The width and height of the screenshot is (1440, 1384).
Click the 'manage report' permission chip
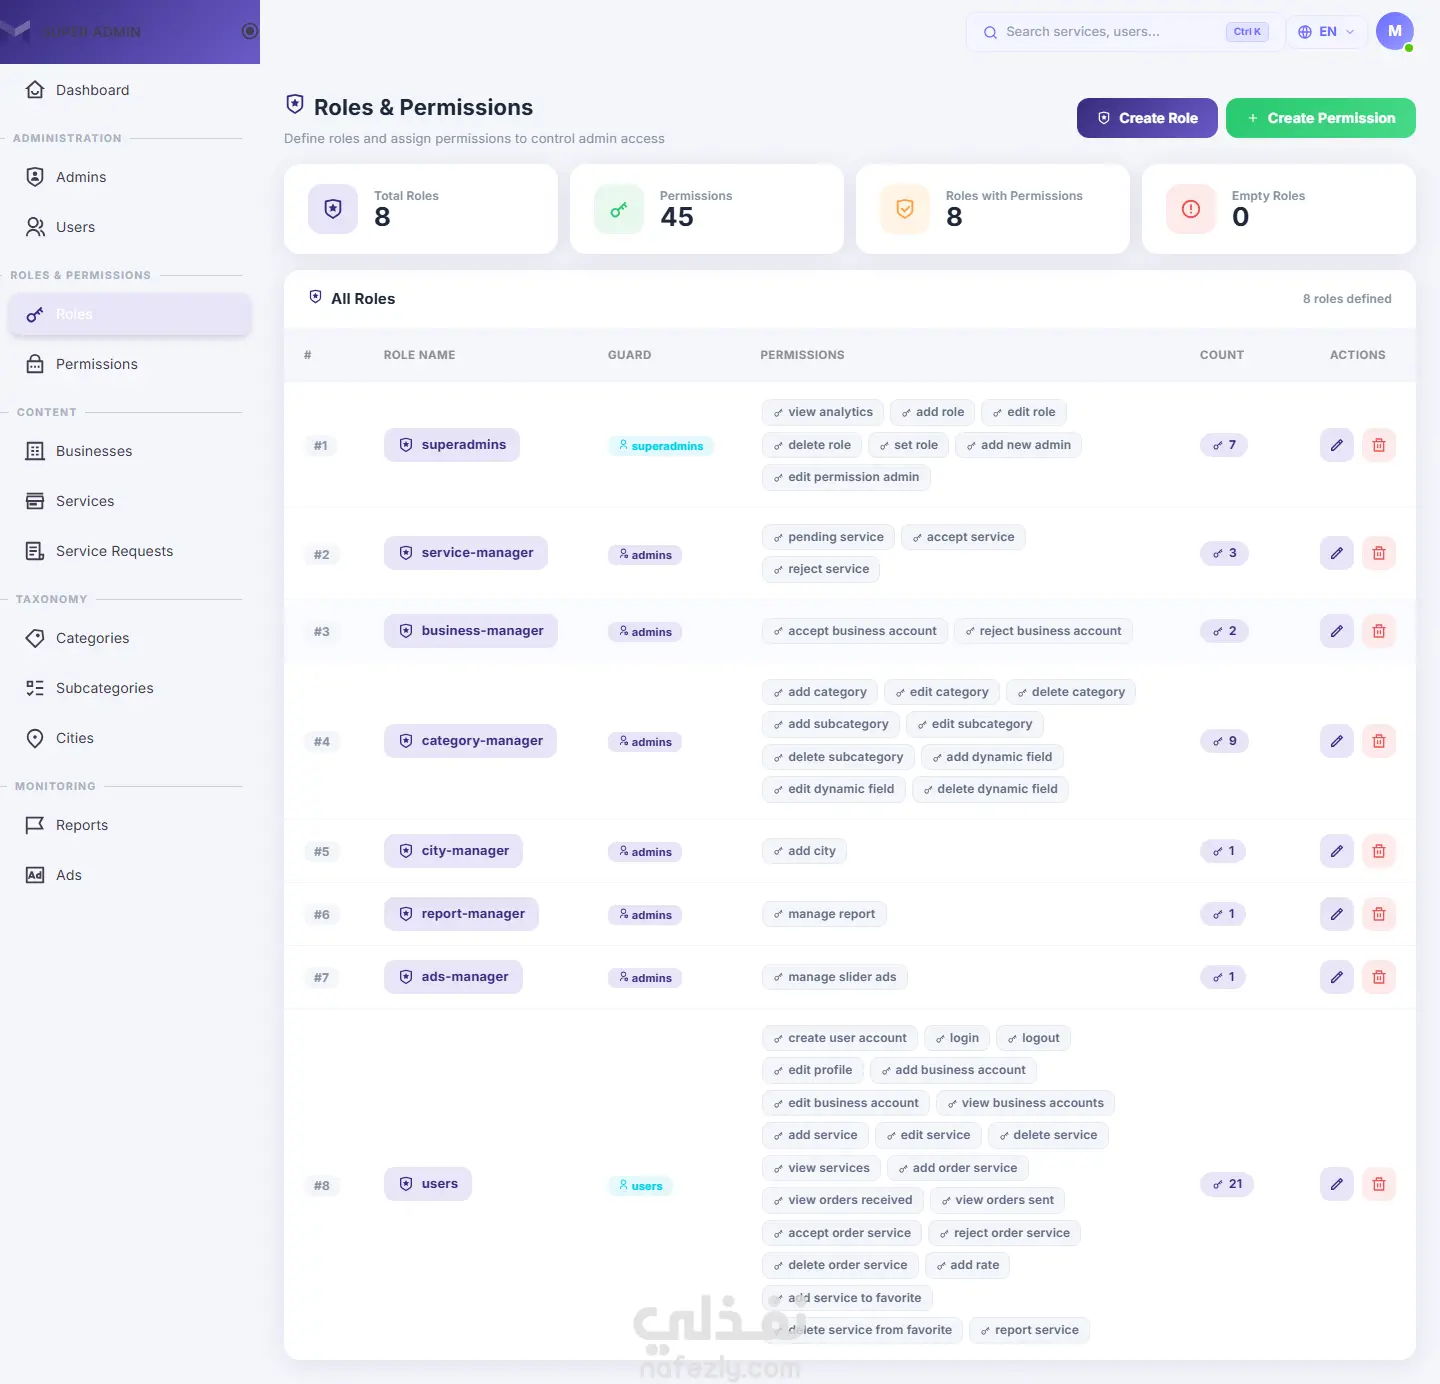coord(824,914)
